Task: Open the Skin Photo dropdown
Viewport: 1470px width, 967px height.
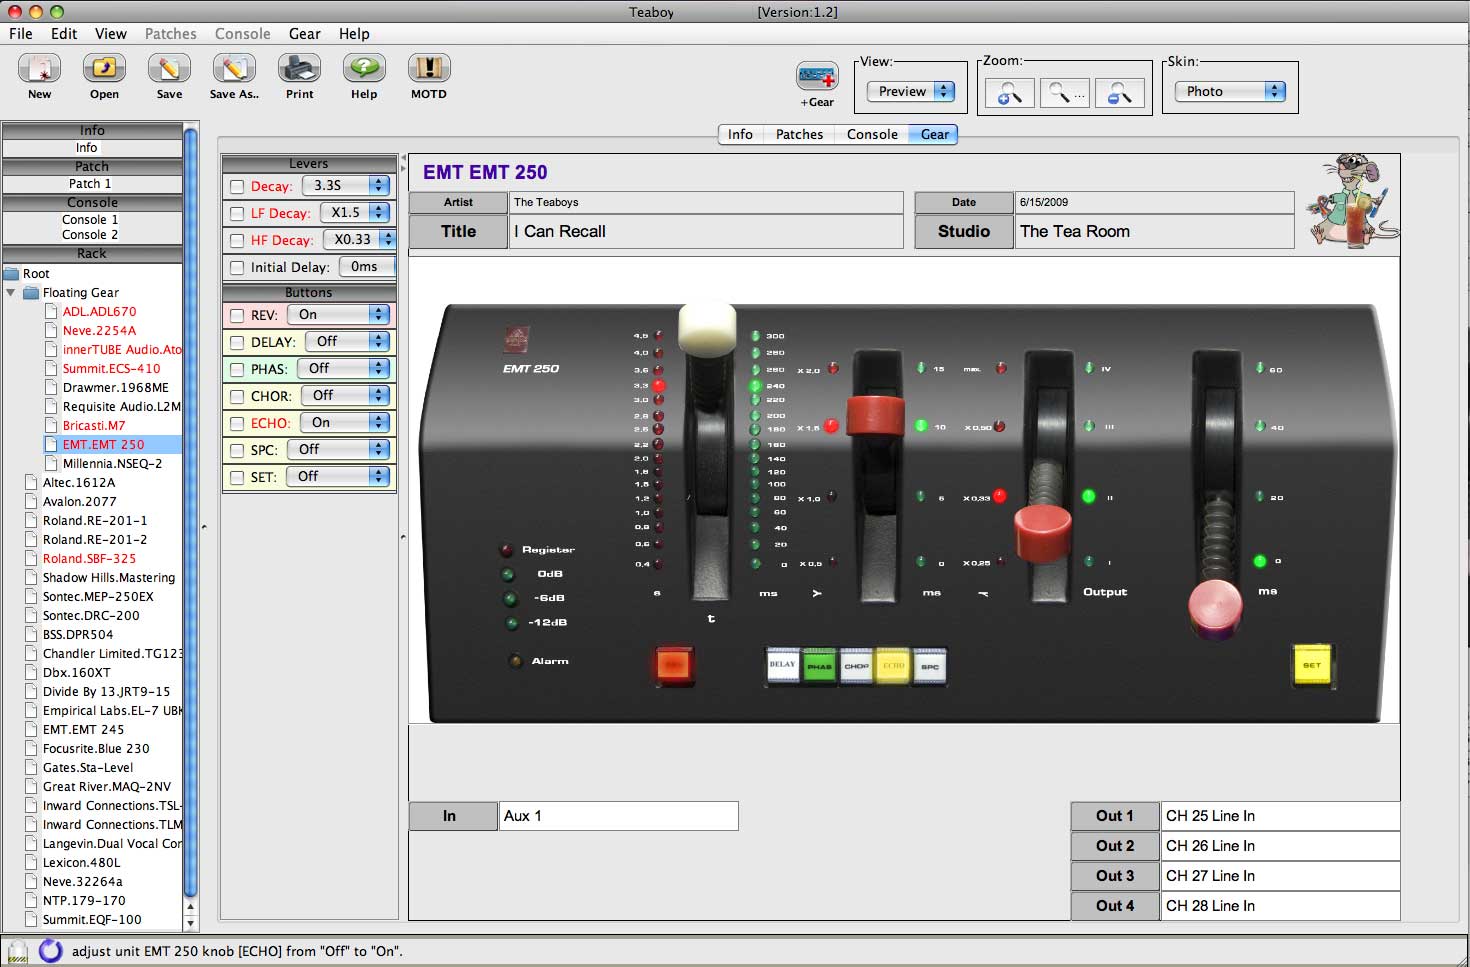Action: click(1230, 91)
